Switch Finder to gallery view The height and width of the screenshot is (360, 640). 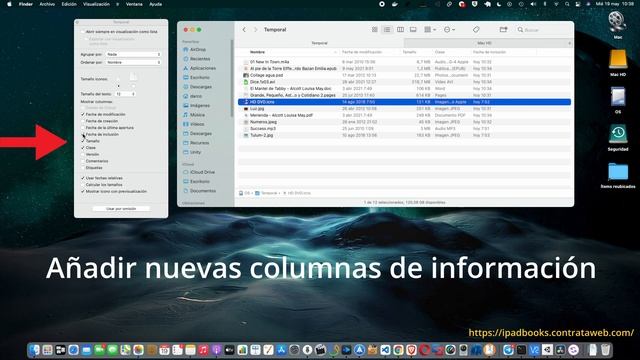pos(413,30)
